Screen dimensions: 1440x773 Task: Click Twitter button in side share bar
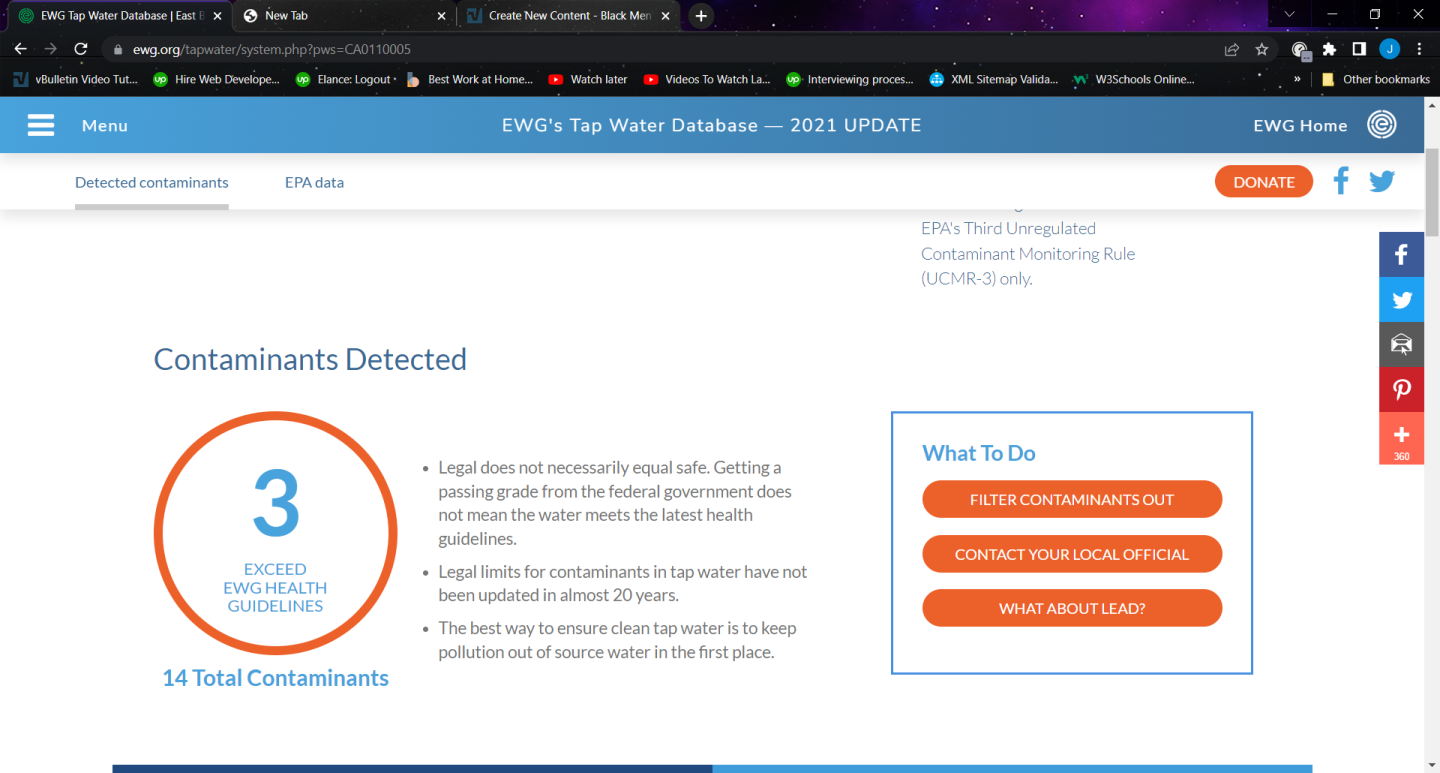coord(1401,300)
